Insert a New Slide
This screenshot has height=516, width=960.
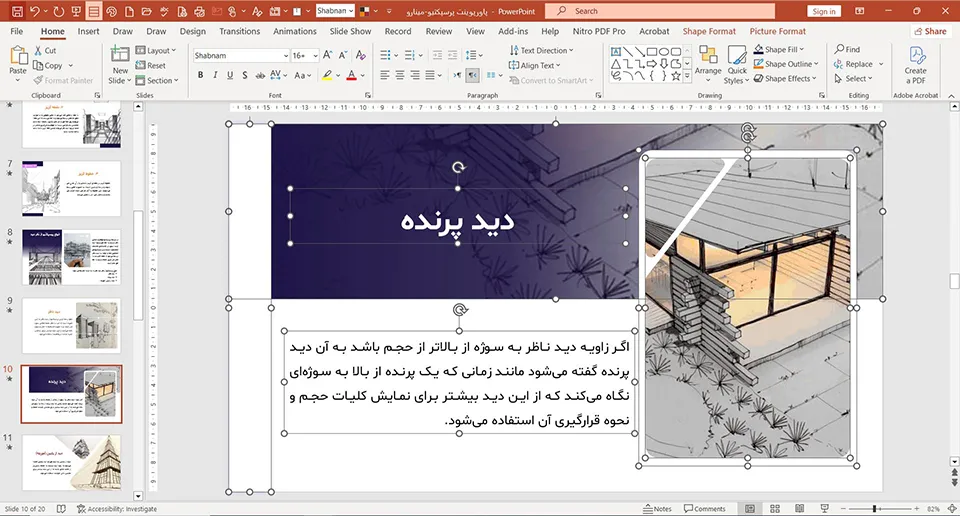(x=120, y=65)
